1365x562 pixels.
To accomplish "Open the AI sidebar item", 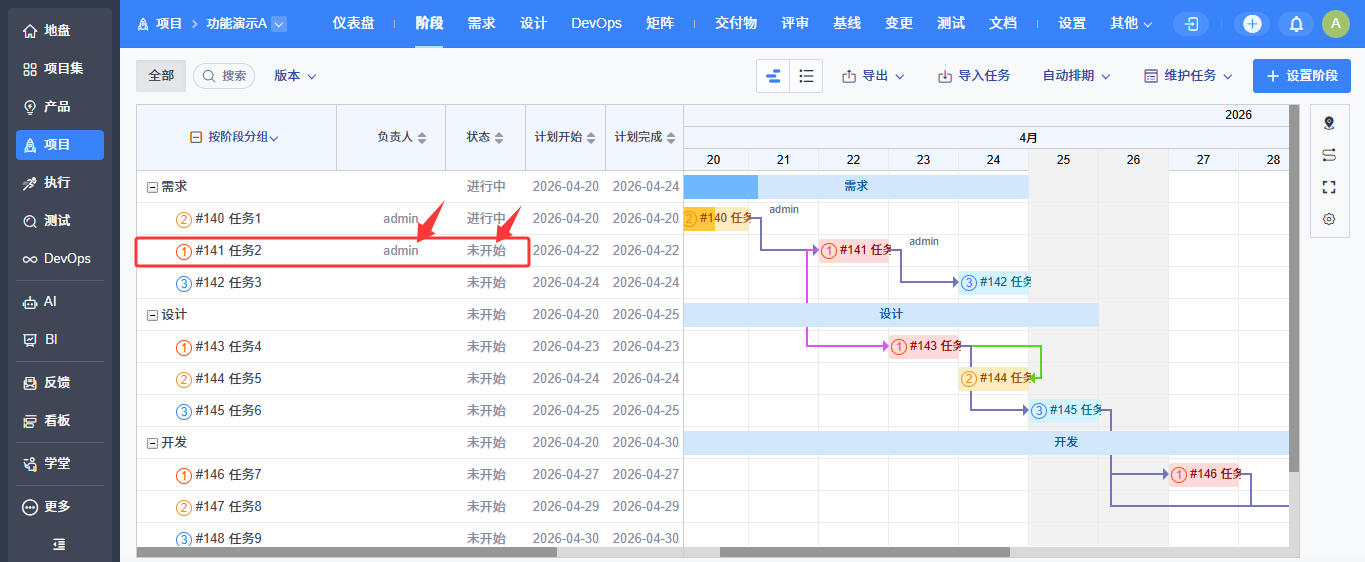I will (60, 301).
